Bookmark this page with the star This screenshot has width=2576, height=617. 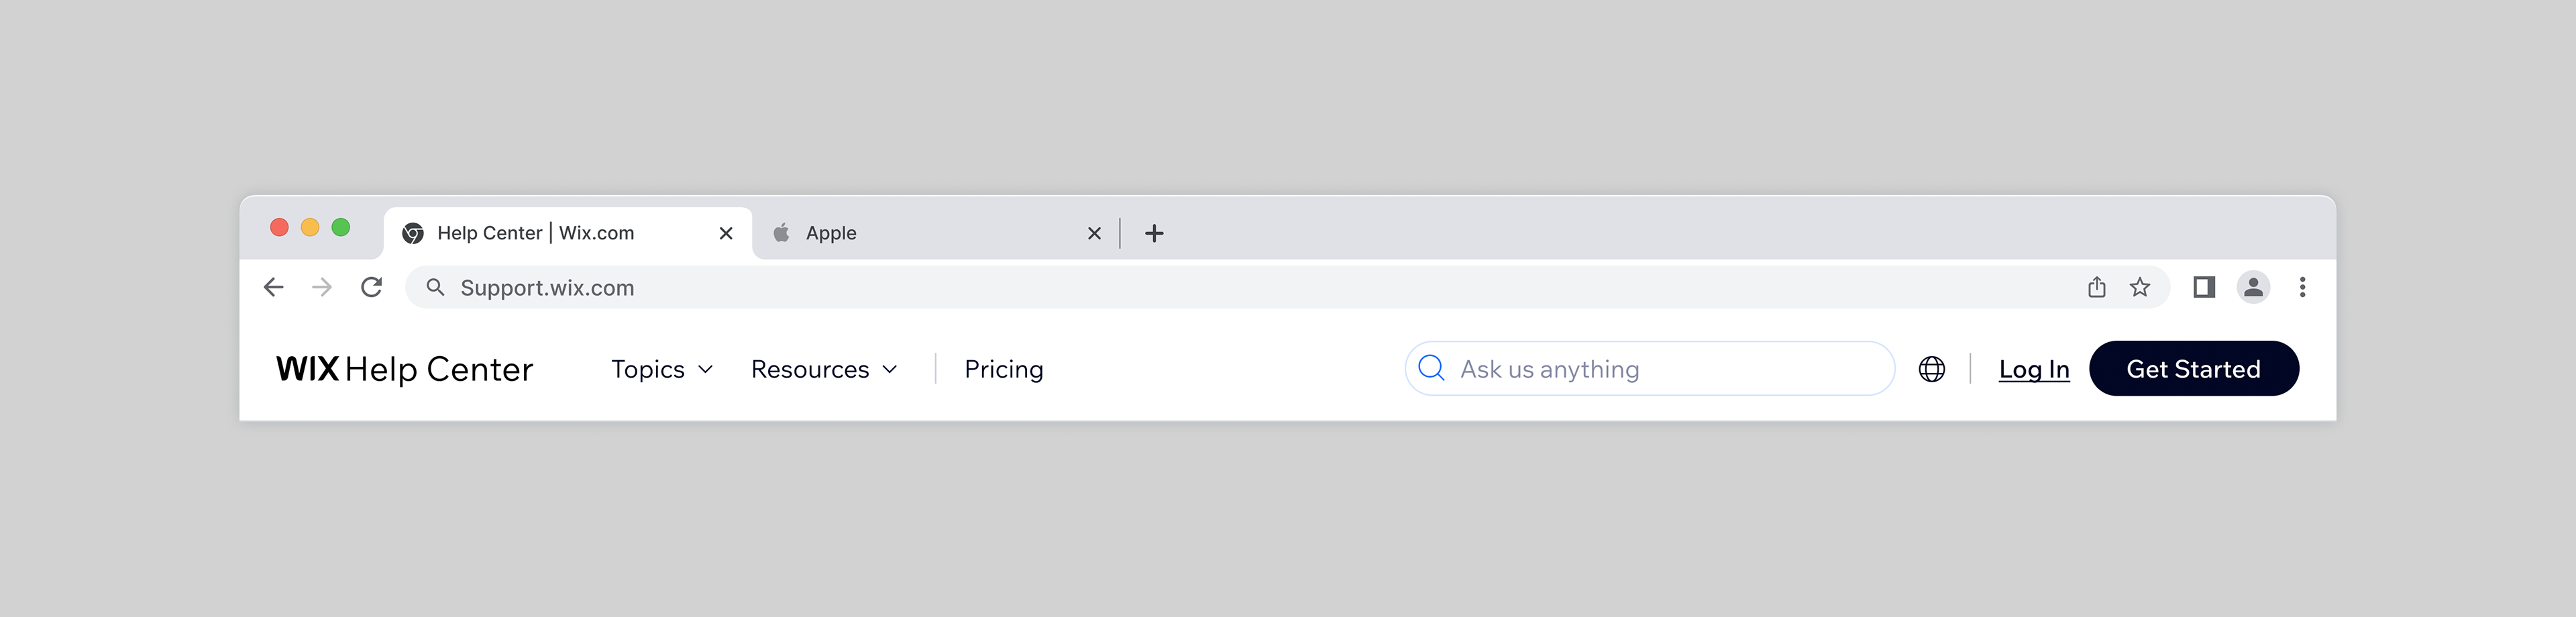(2139, 288)
